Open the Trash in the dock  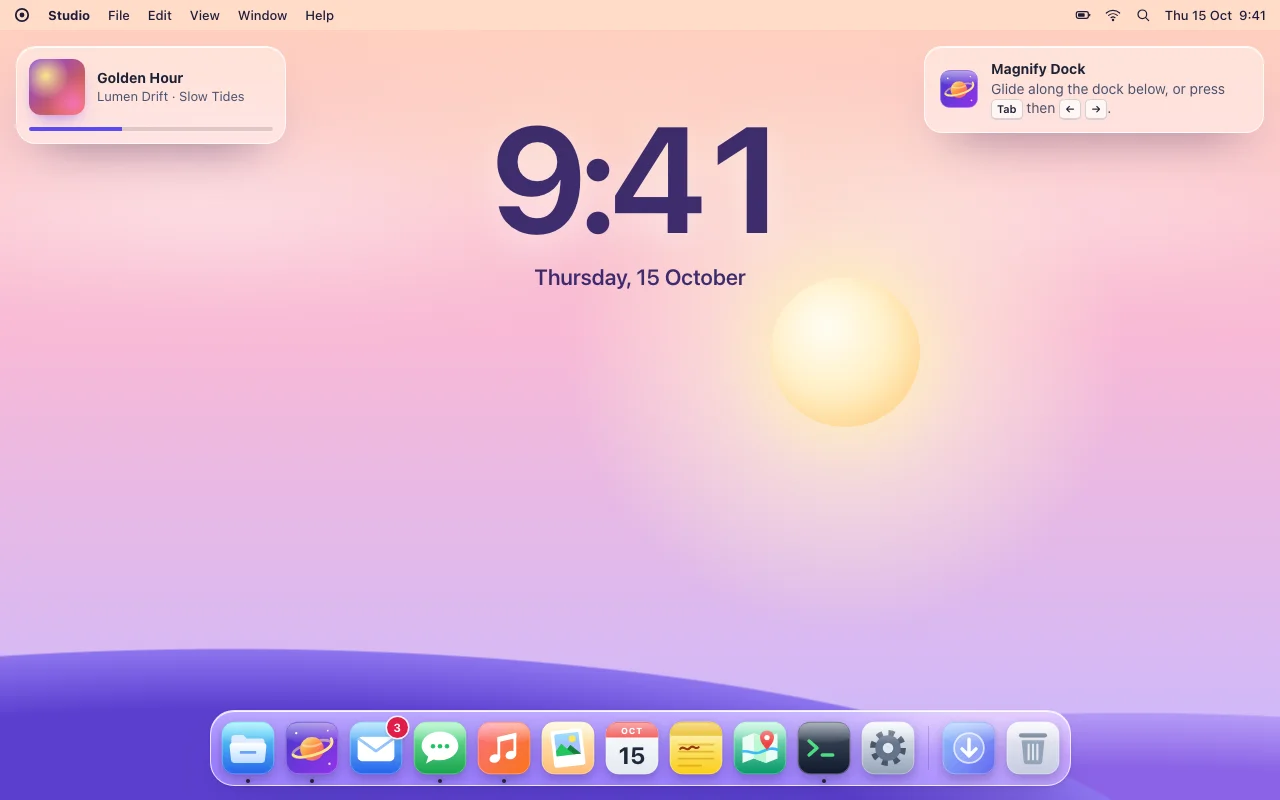tap(1032, 748)
